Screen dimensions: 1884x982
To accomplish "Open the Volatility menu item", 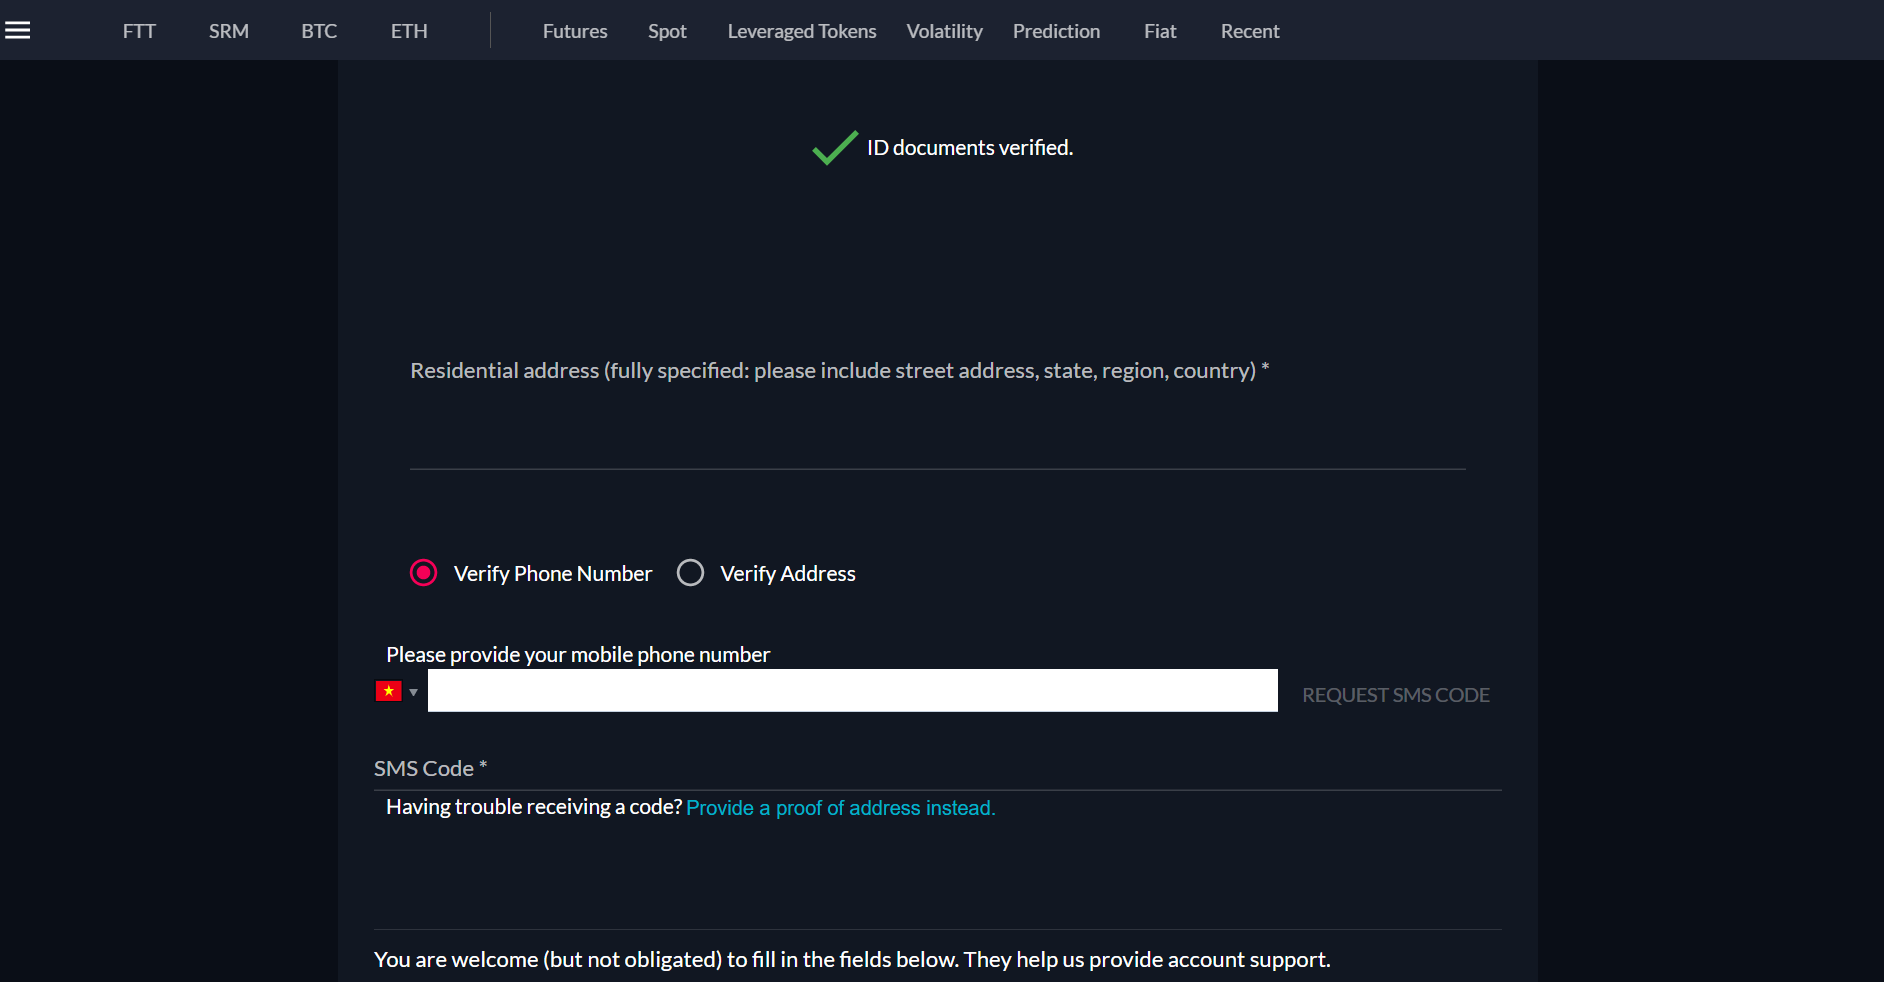I will pyautogui.click(x=944, y=31).
